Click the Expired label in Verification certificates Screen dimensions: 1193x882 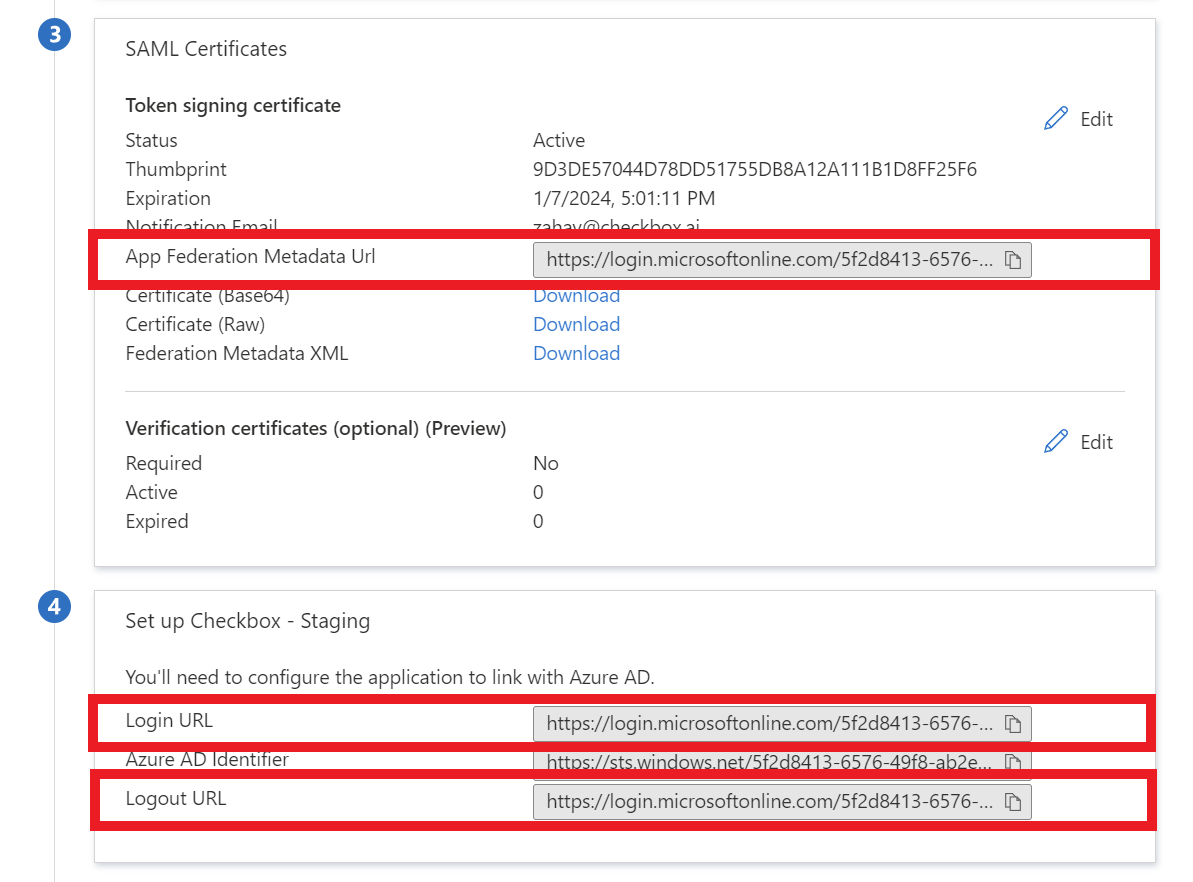pyautogui.click(x=157, y=521)
